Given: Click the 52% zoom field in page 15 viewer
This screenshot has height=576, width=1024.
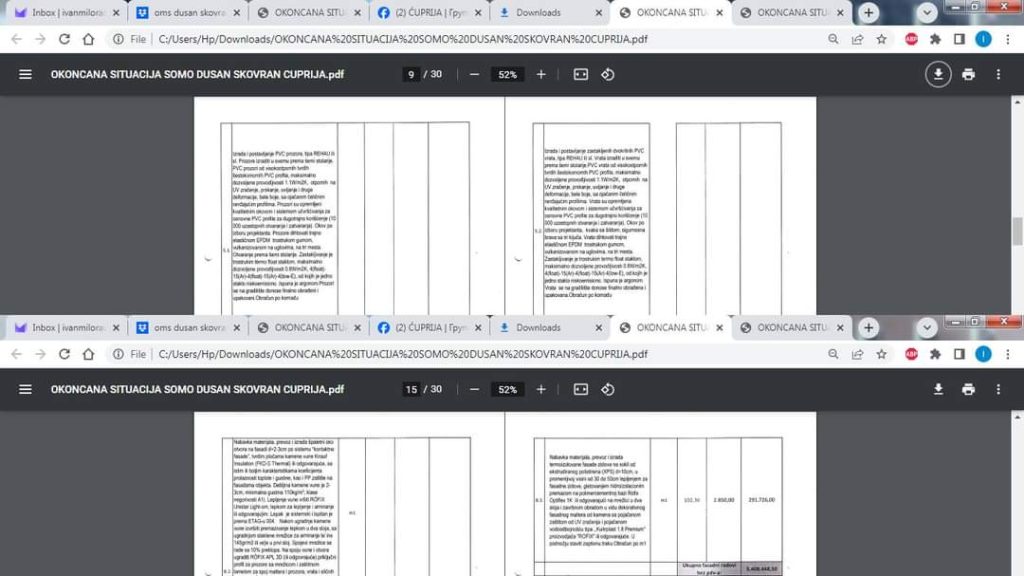Looking at the screenshot, I should 508,389.
